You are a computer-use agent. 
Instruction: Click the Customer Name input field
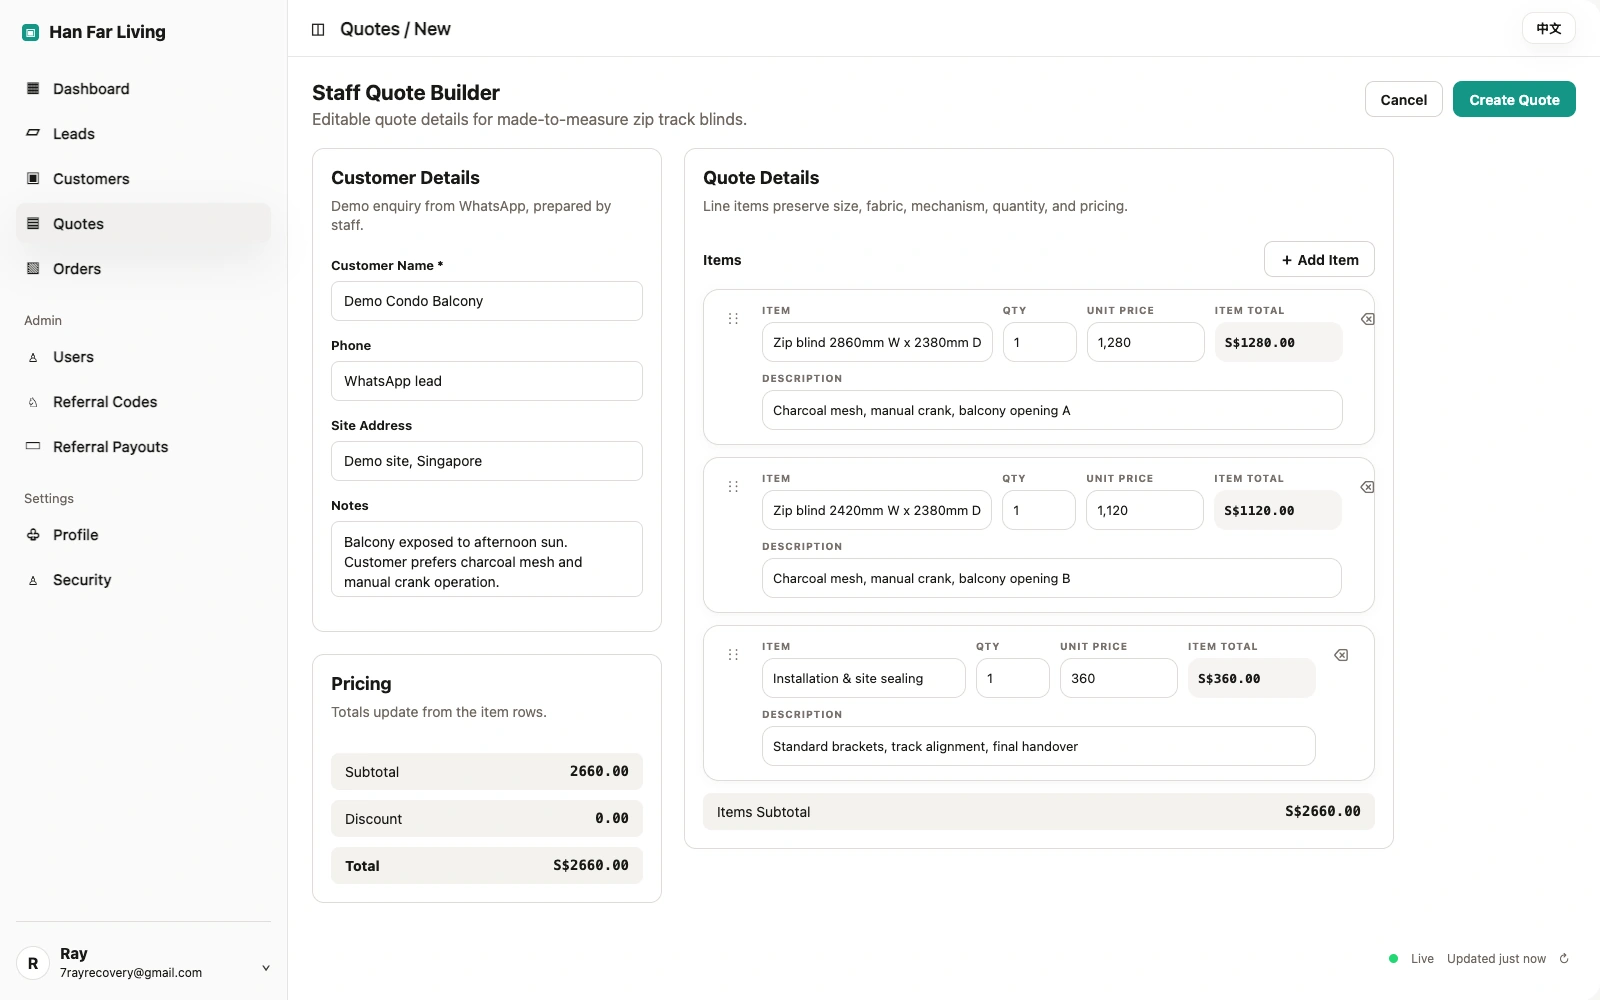point(487,301)
